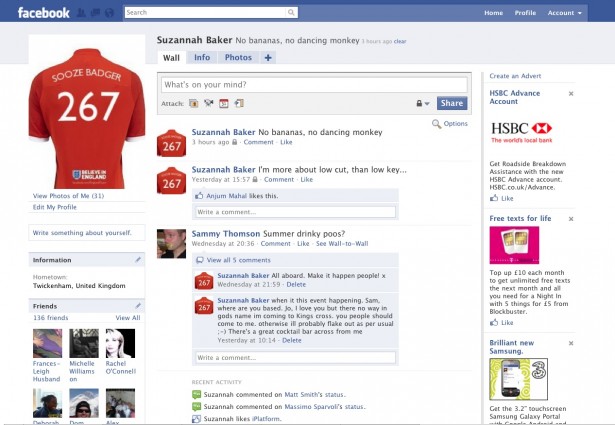Click View All friends link
This screenshot has width=615, height=425.
pos(128,318)
